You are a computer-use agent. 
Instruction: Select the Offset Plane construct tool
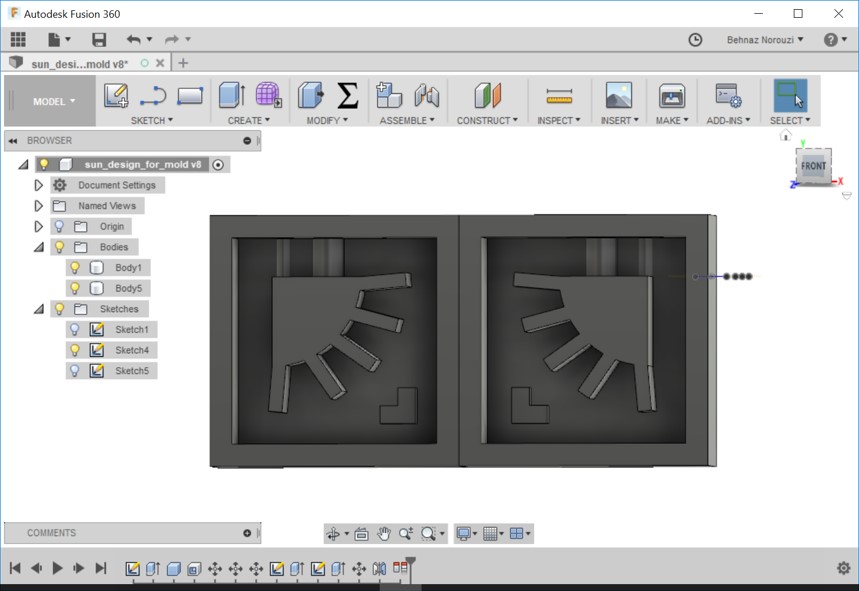coord(488,95)
